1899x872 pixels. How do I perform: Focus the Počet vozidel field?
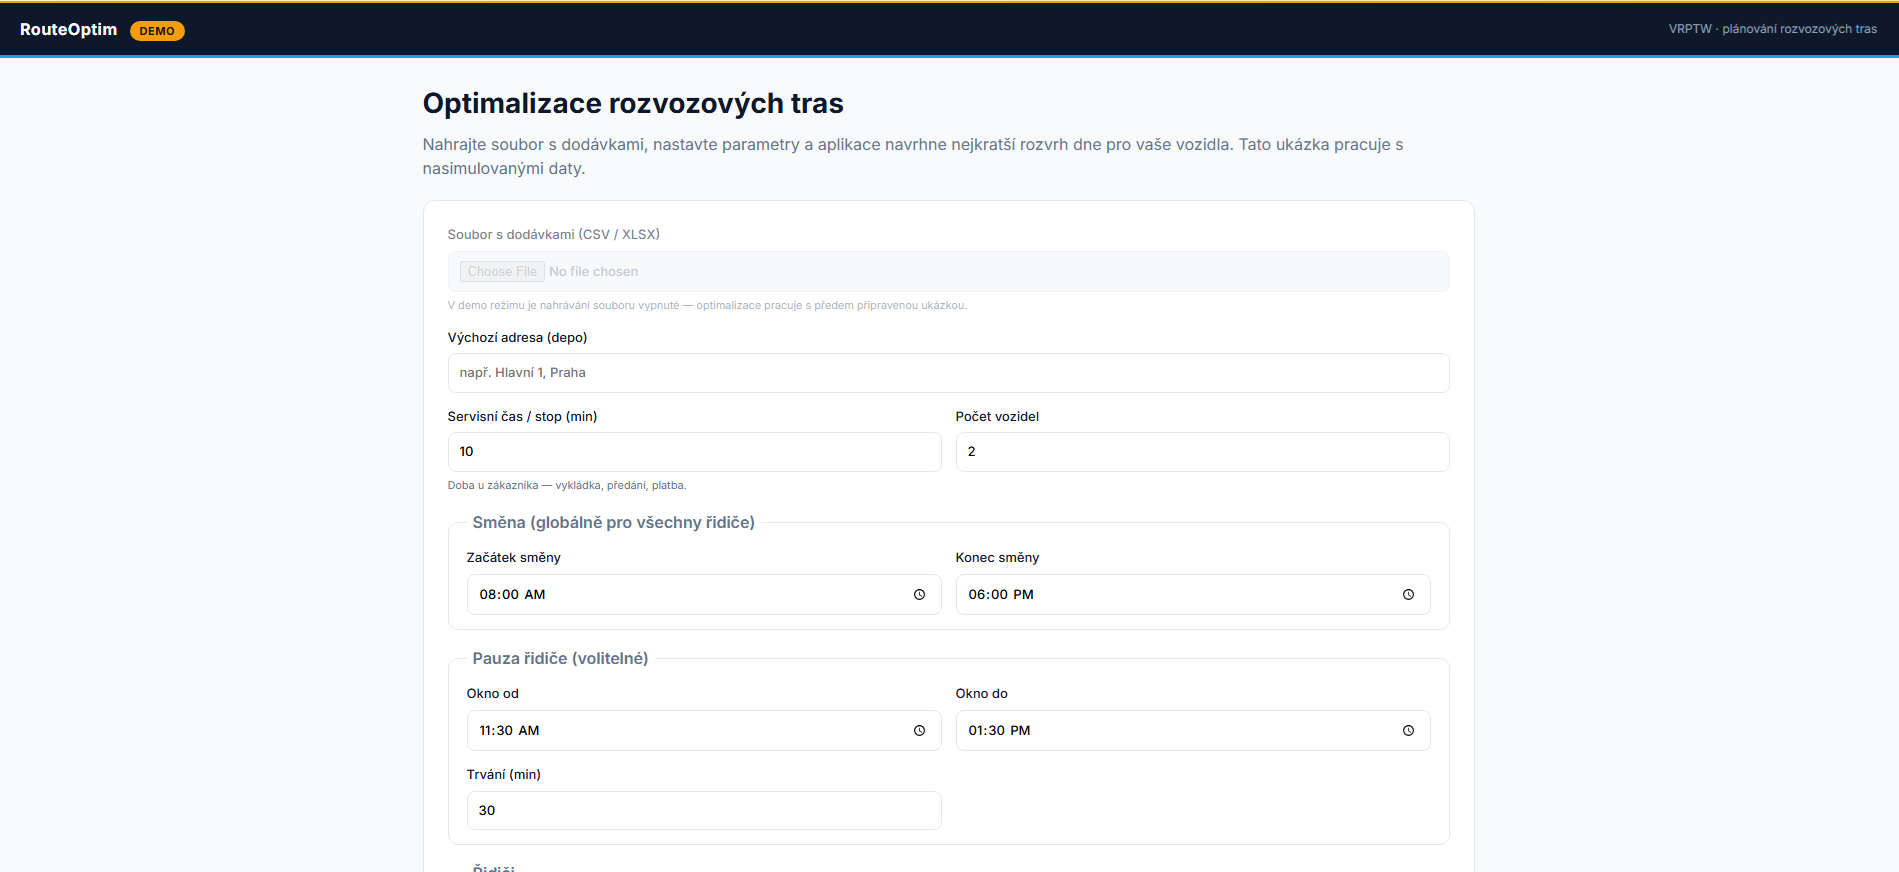click(1202, 452)
